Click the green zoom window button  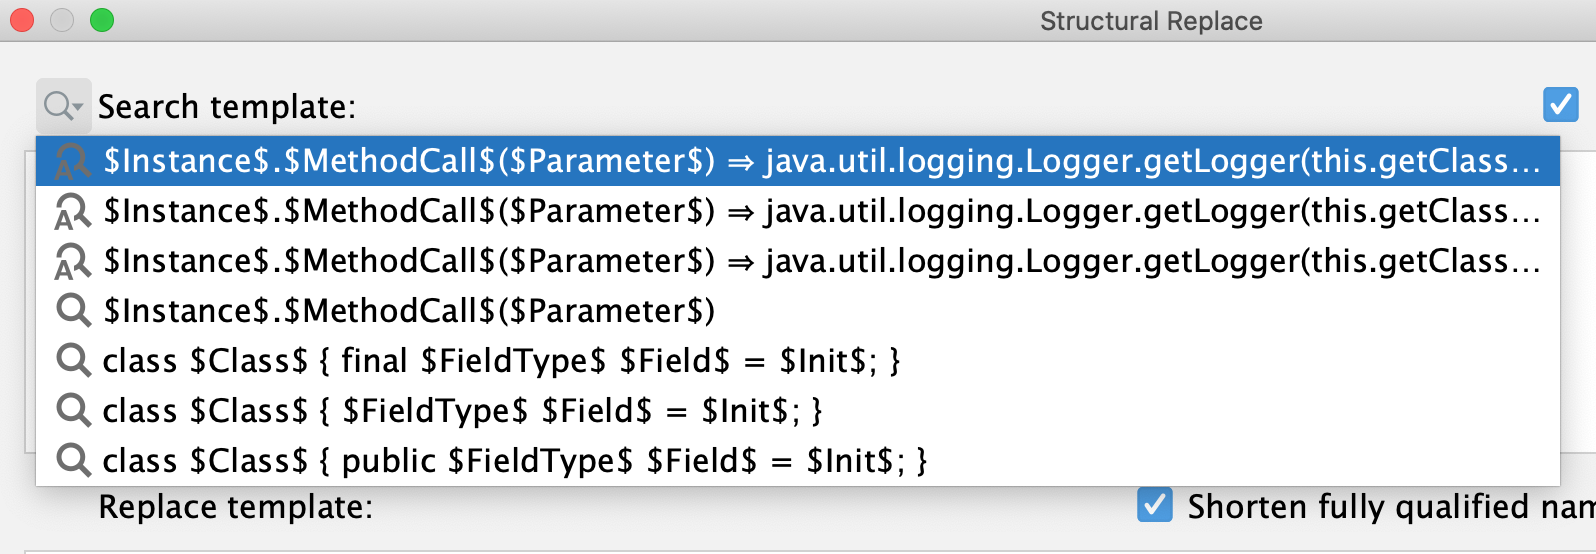pyautogui.click(x=102, y=20)
